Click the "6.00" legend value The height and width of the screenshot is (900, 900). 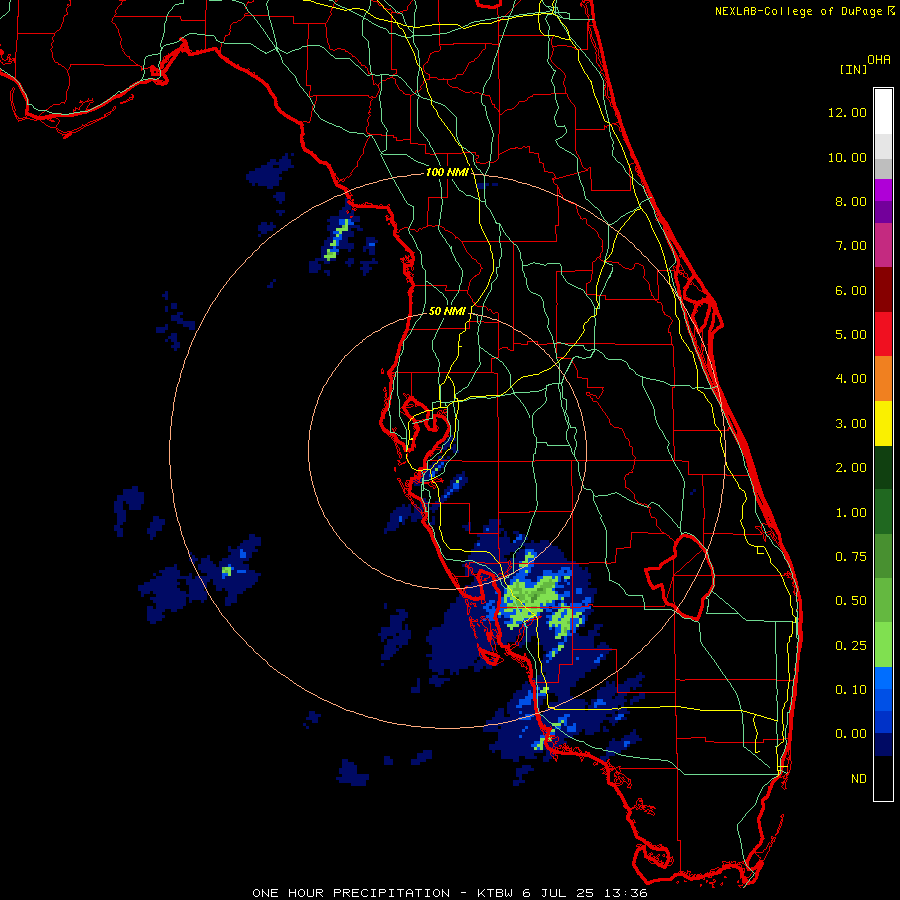tap(851, 290)
